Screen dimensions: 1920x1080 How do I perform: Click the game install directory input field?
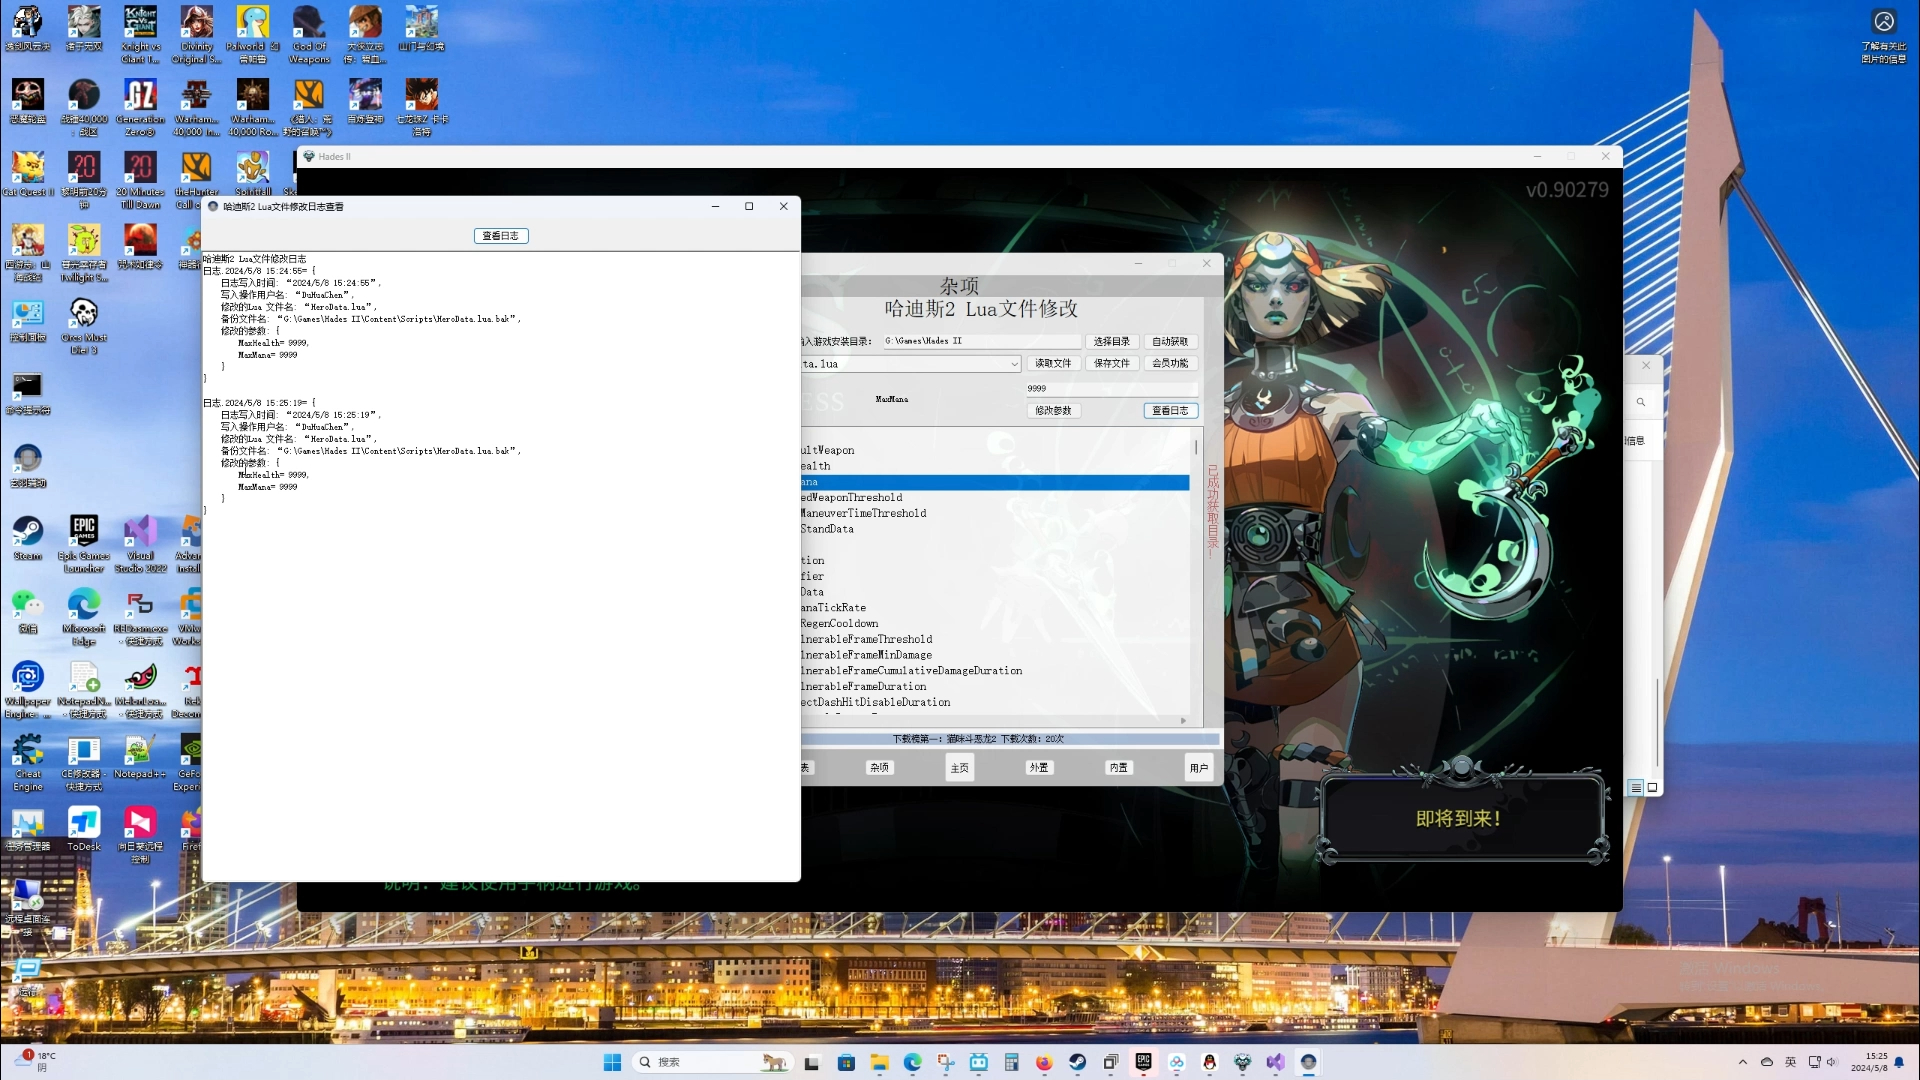(x=980, y=342)
